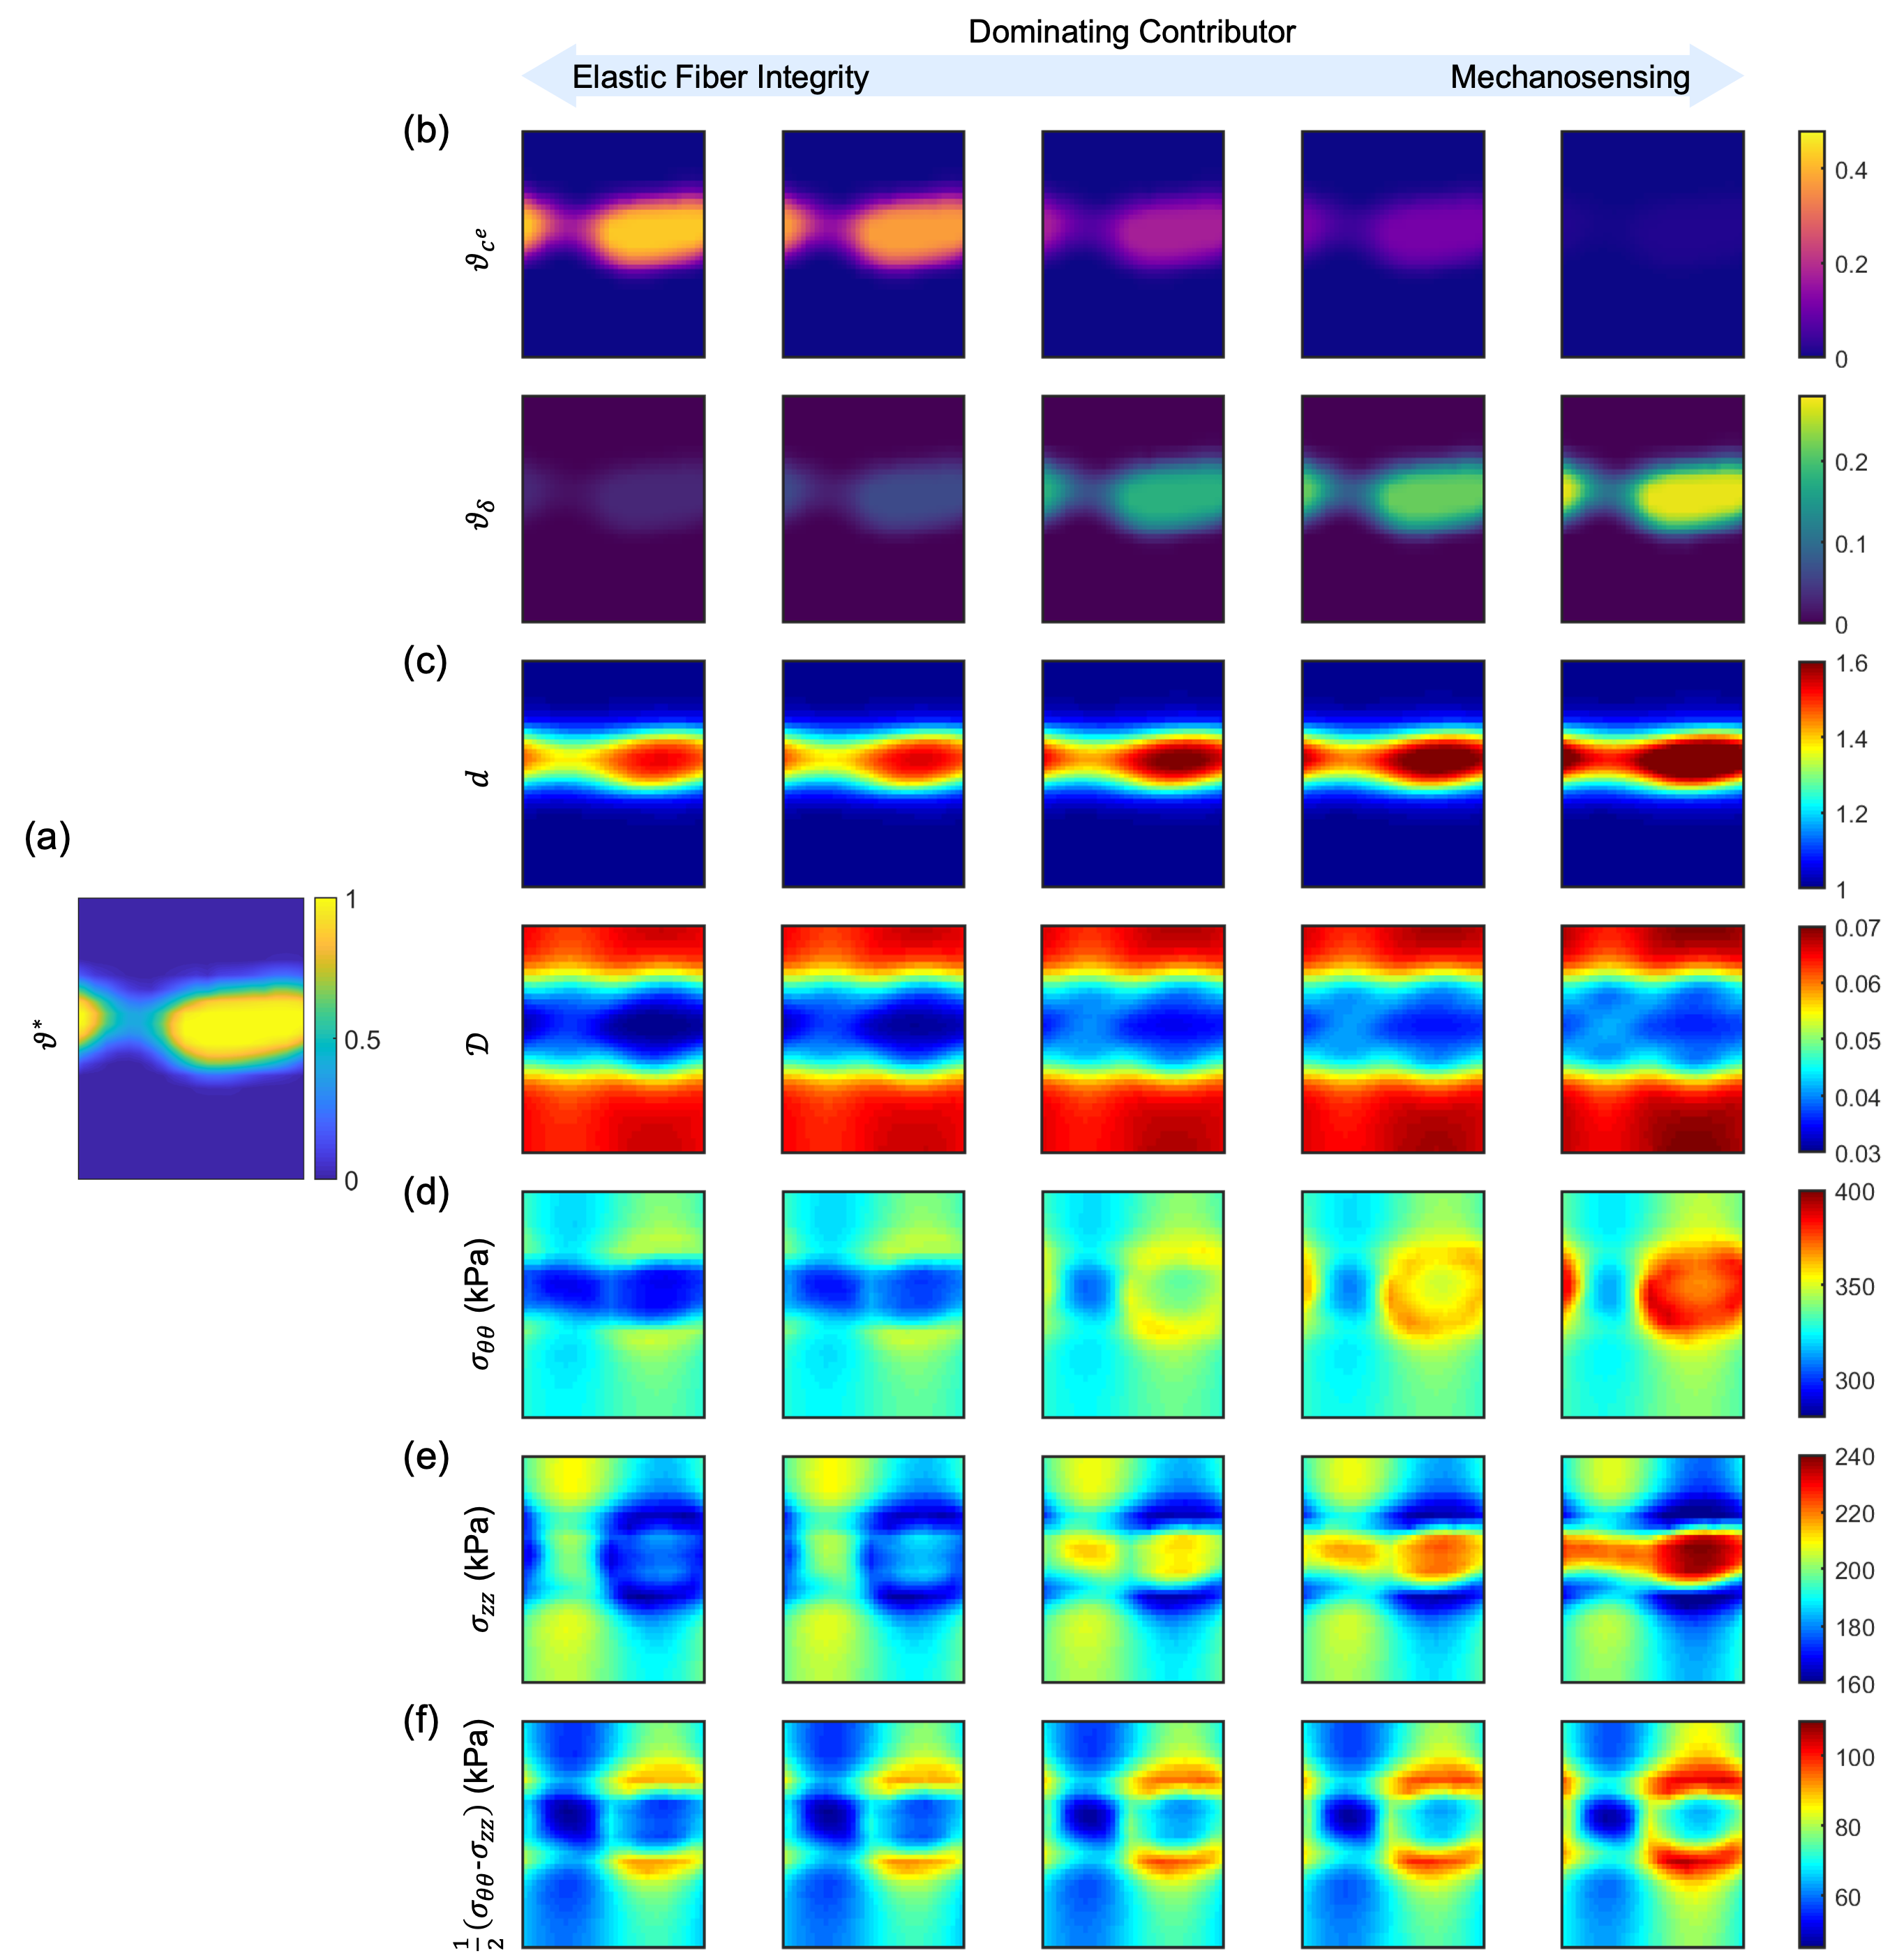This screenshot has width=1883, height=1960.
Task: Click the large standalone heatmap on the left
Action: [x=191, y=1038]
